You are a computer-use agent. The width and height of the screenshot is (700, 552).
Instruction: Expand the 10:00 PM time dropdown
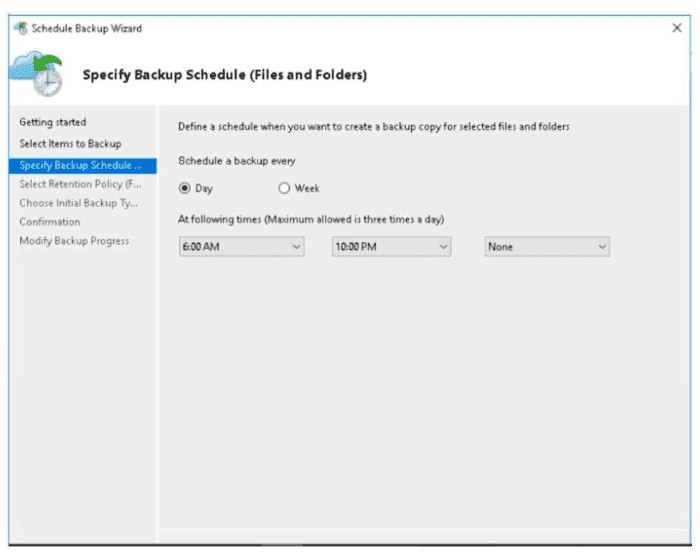[392, 246]
